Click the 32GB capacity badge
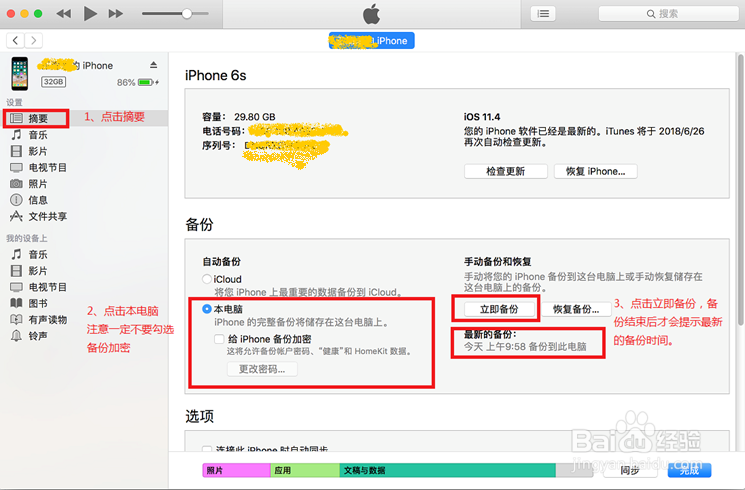The image size is (745, 490). point(53,82)
